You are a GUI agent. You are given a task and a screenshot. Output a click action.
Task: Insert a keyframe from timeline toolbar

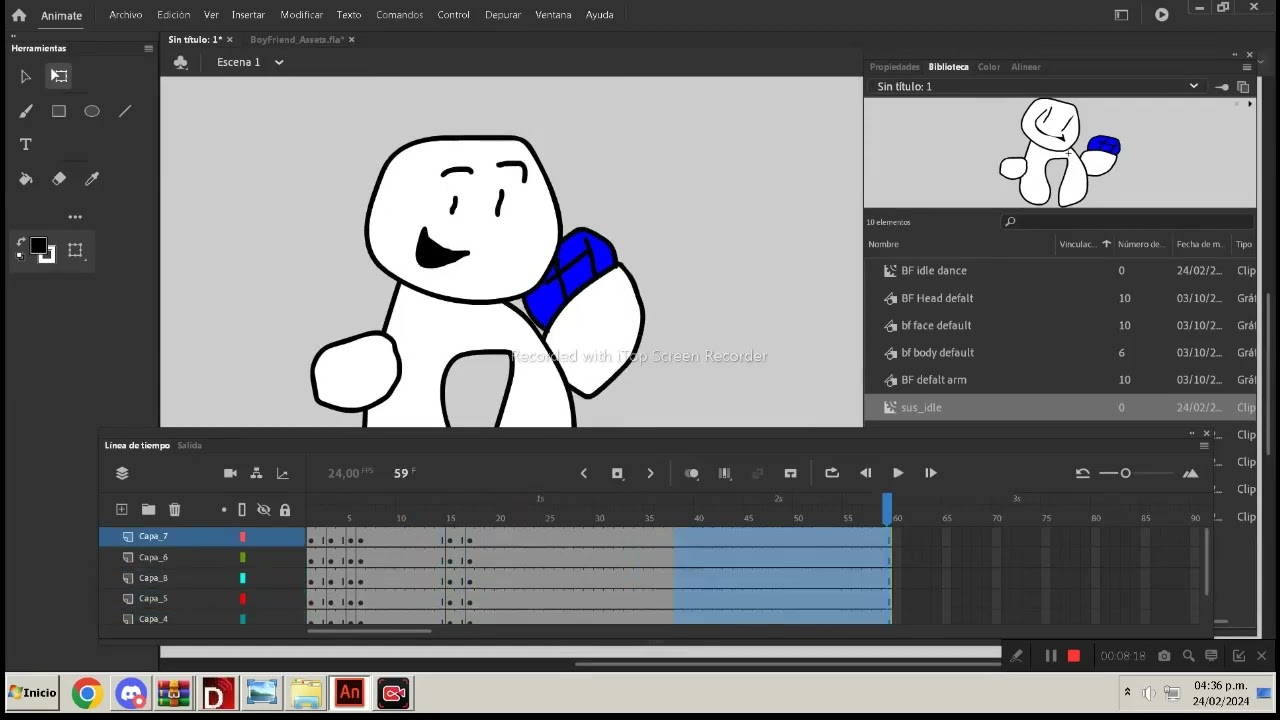pos(617,473)
